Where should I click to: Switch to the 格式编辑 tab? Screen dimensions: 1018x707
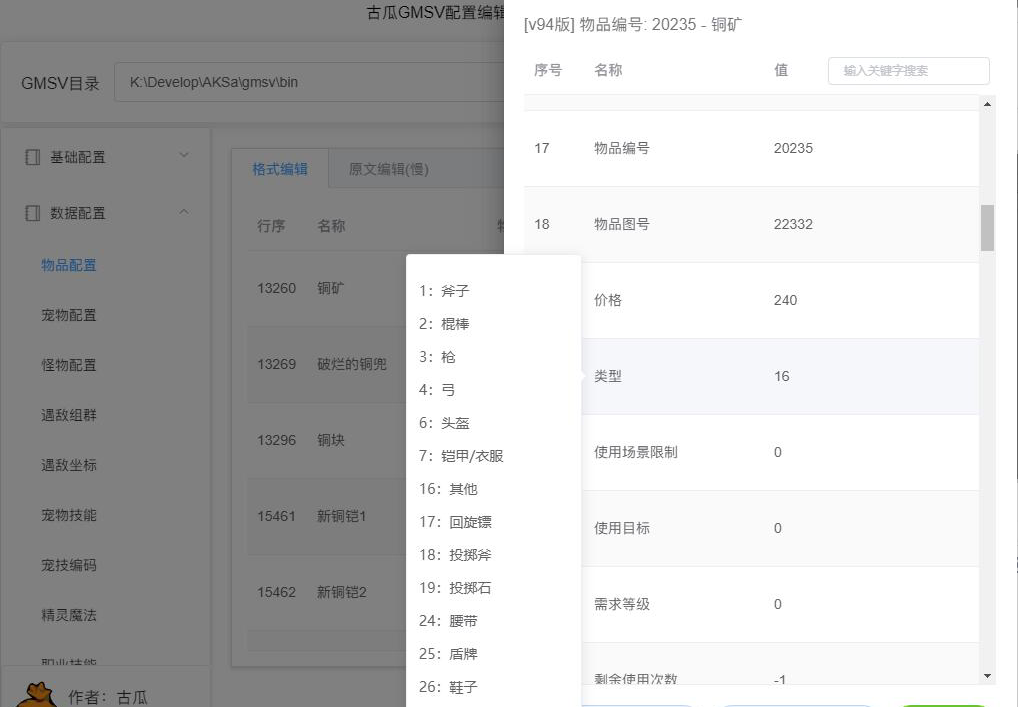click(x=280, y=169)
